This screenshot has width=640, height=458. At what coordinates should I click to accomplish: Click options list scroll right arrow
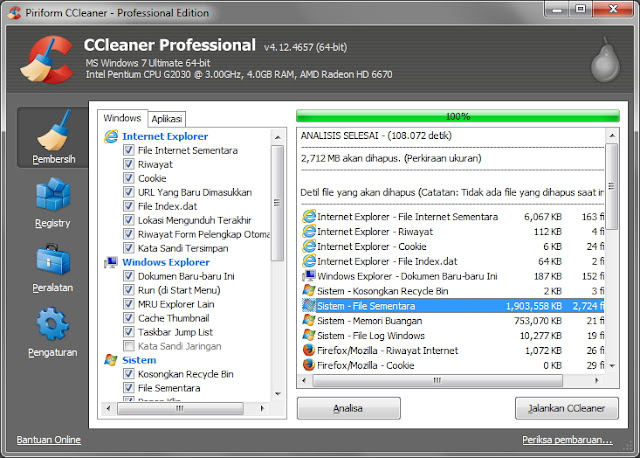pos(262,408)
